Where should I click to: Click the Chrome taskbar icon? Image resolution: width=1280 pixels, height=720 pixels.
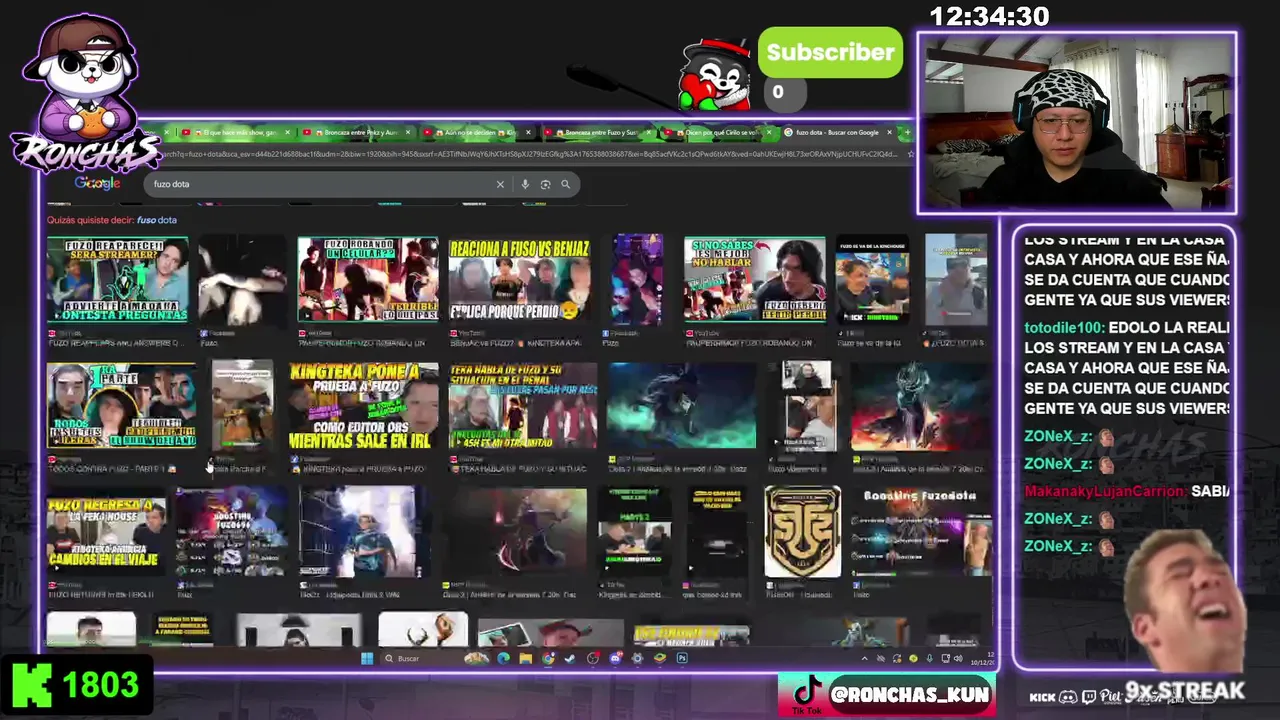click(x=548, y=658)
